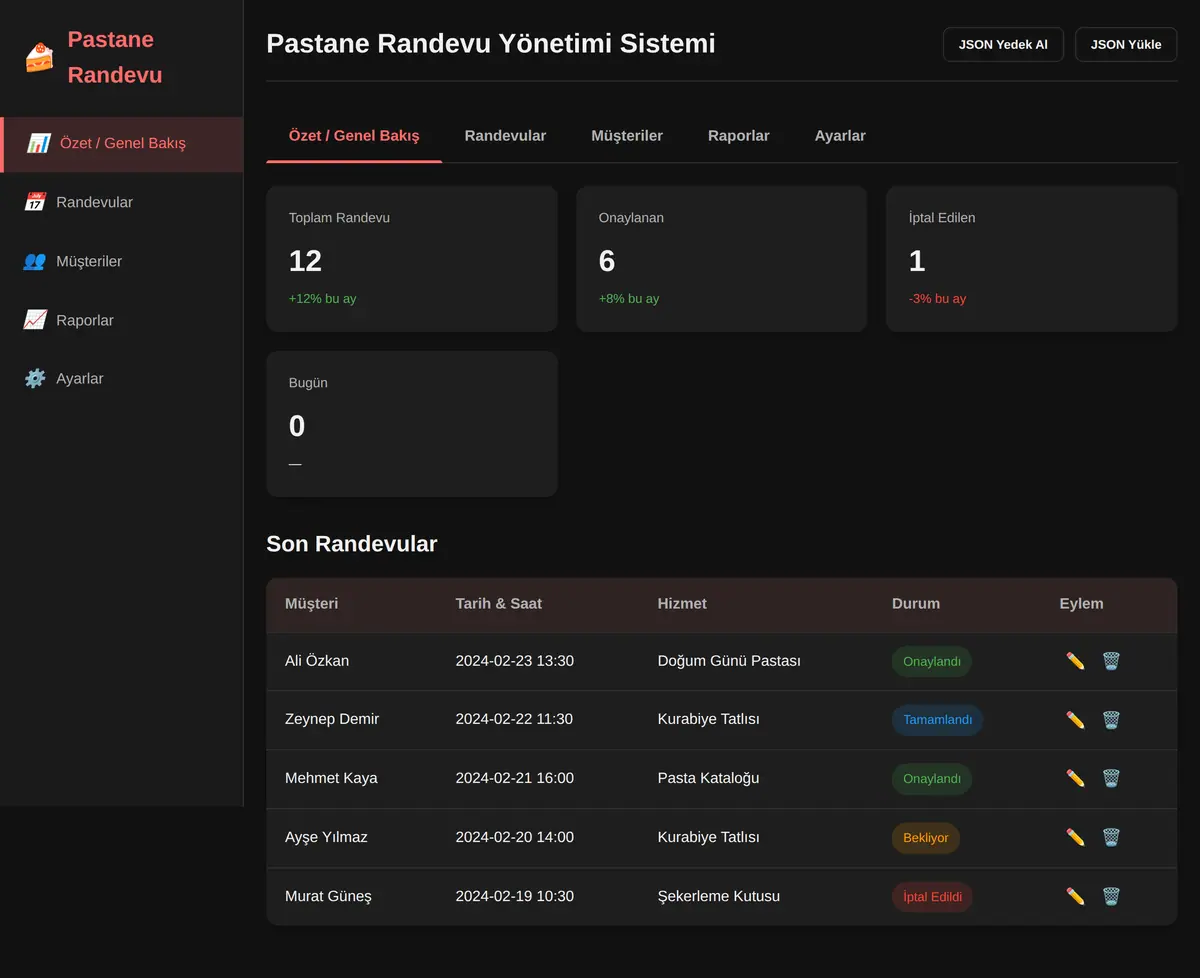Edit Mehmet Kaya's appointment with pencil icon
Viewport: 1200px width, 978px height.
[x=1076, y=778]
